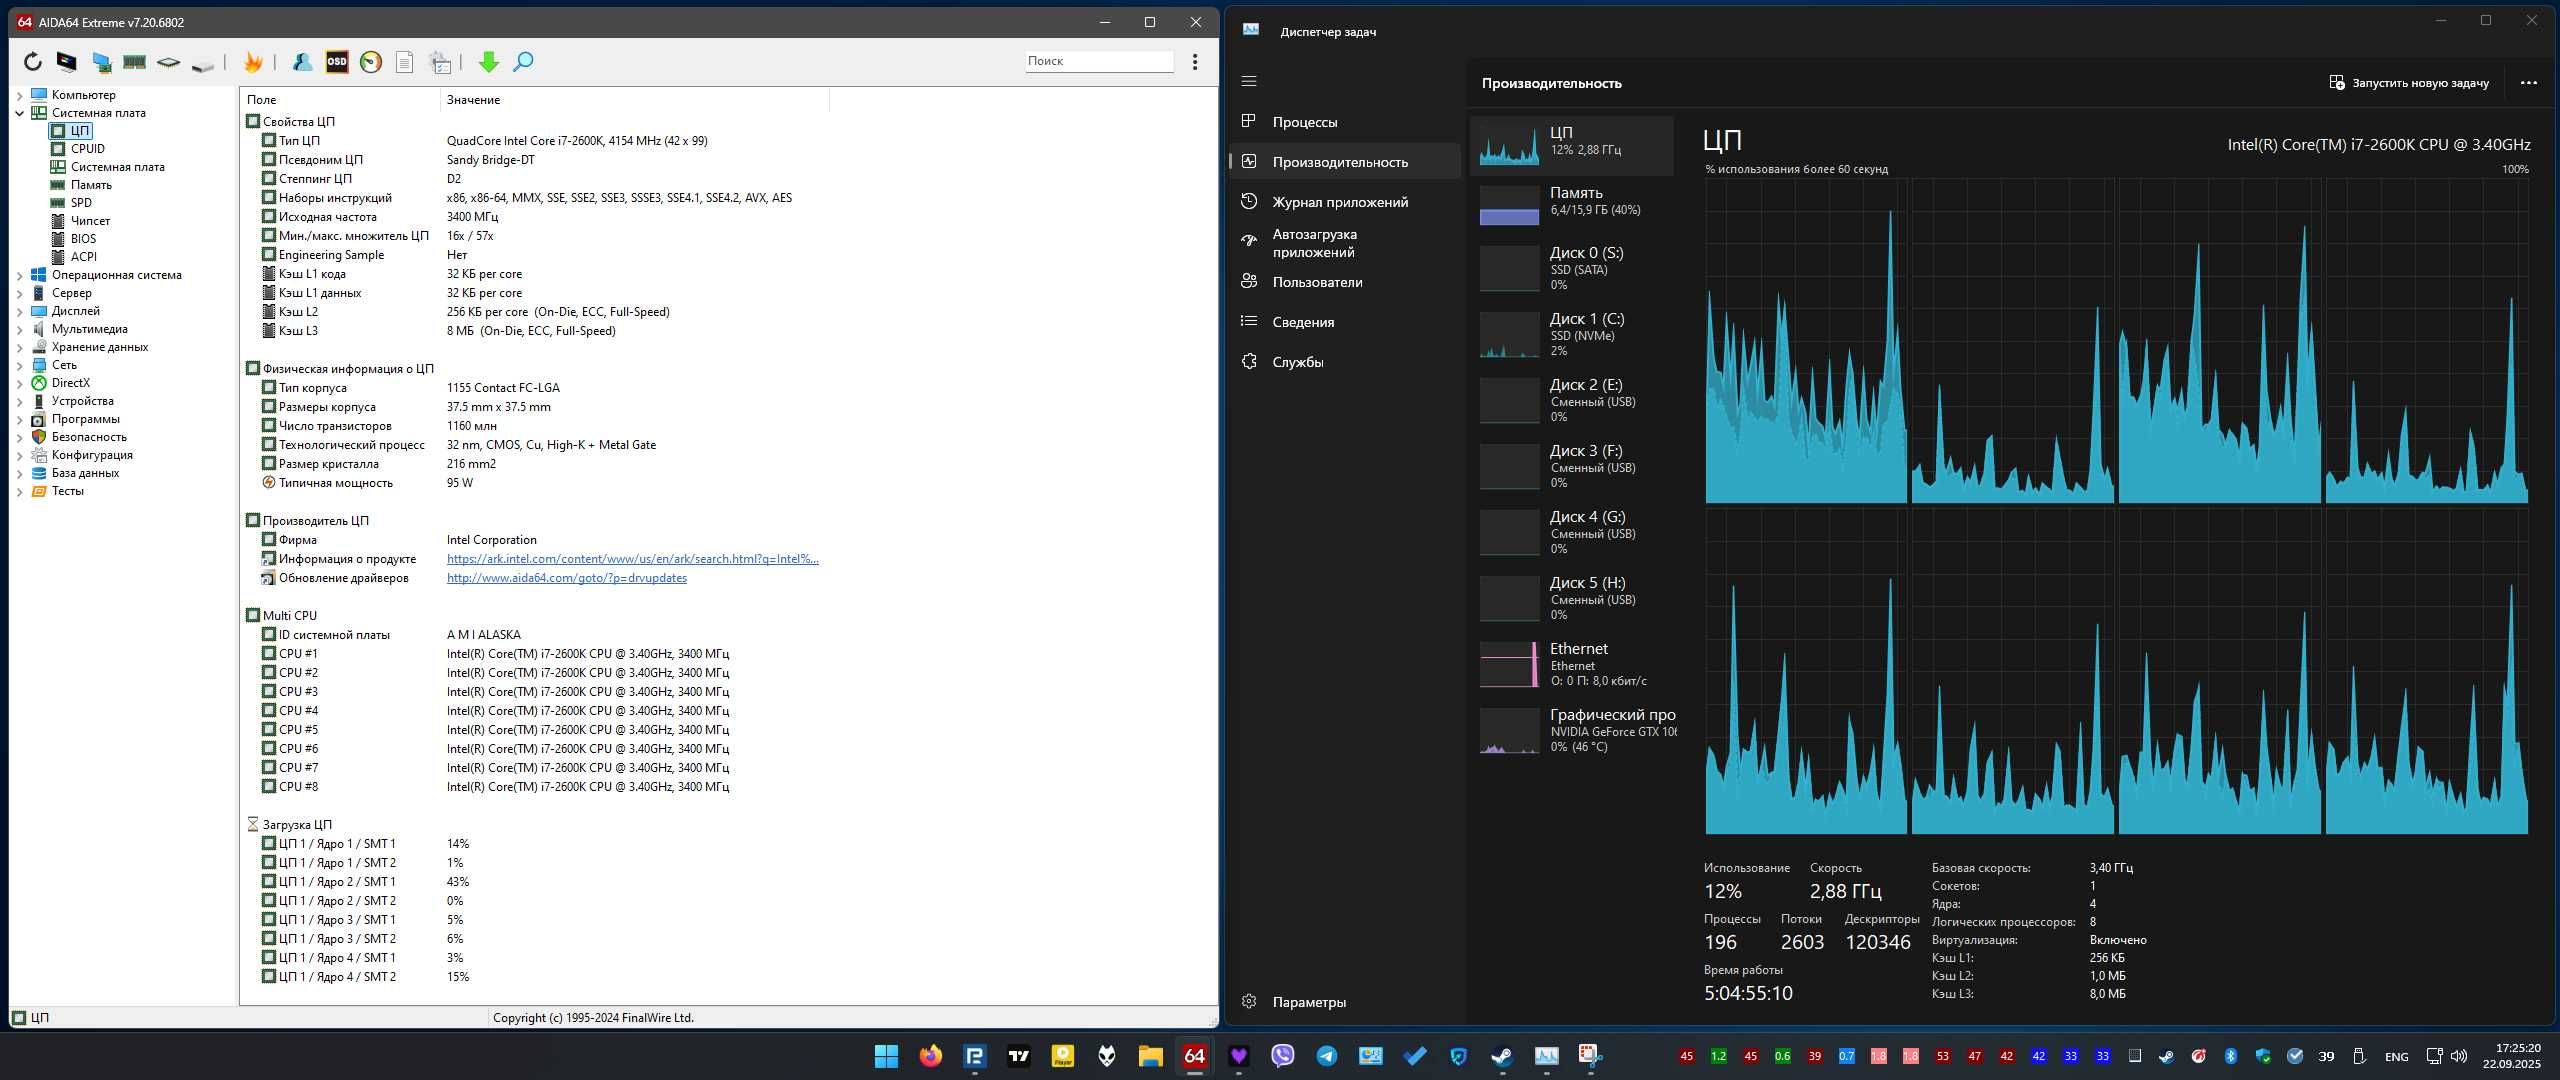Open the Пользователи tab in Task Manager
This screenshot has height=1080, width=2560.
(1344, 282)
